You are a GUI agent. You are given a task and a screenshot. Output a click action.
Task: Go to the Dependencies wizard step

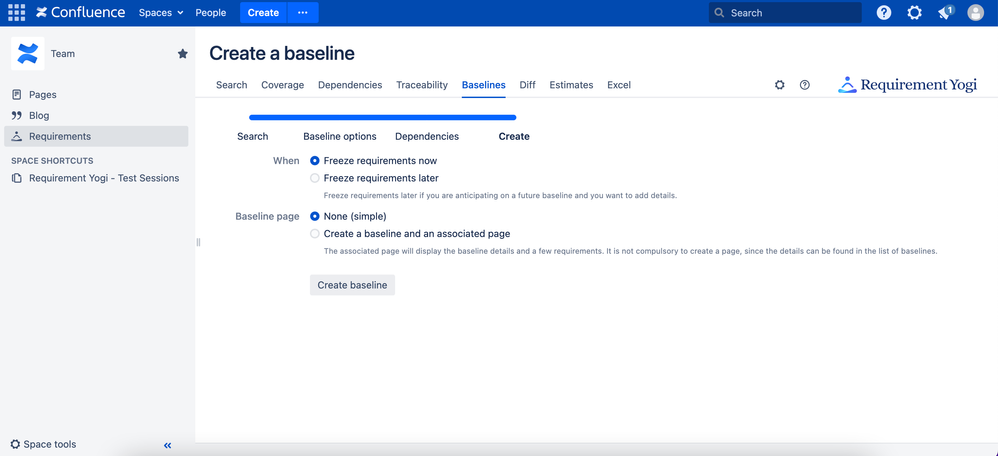point(427,136)
